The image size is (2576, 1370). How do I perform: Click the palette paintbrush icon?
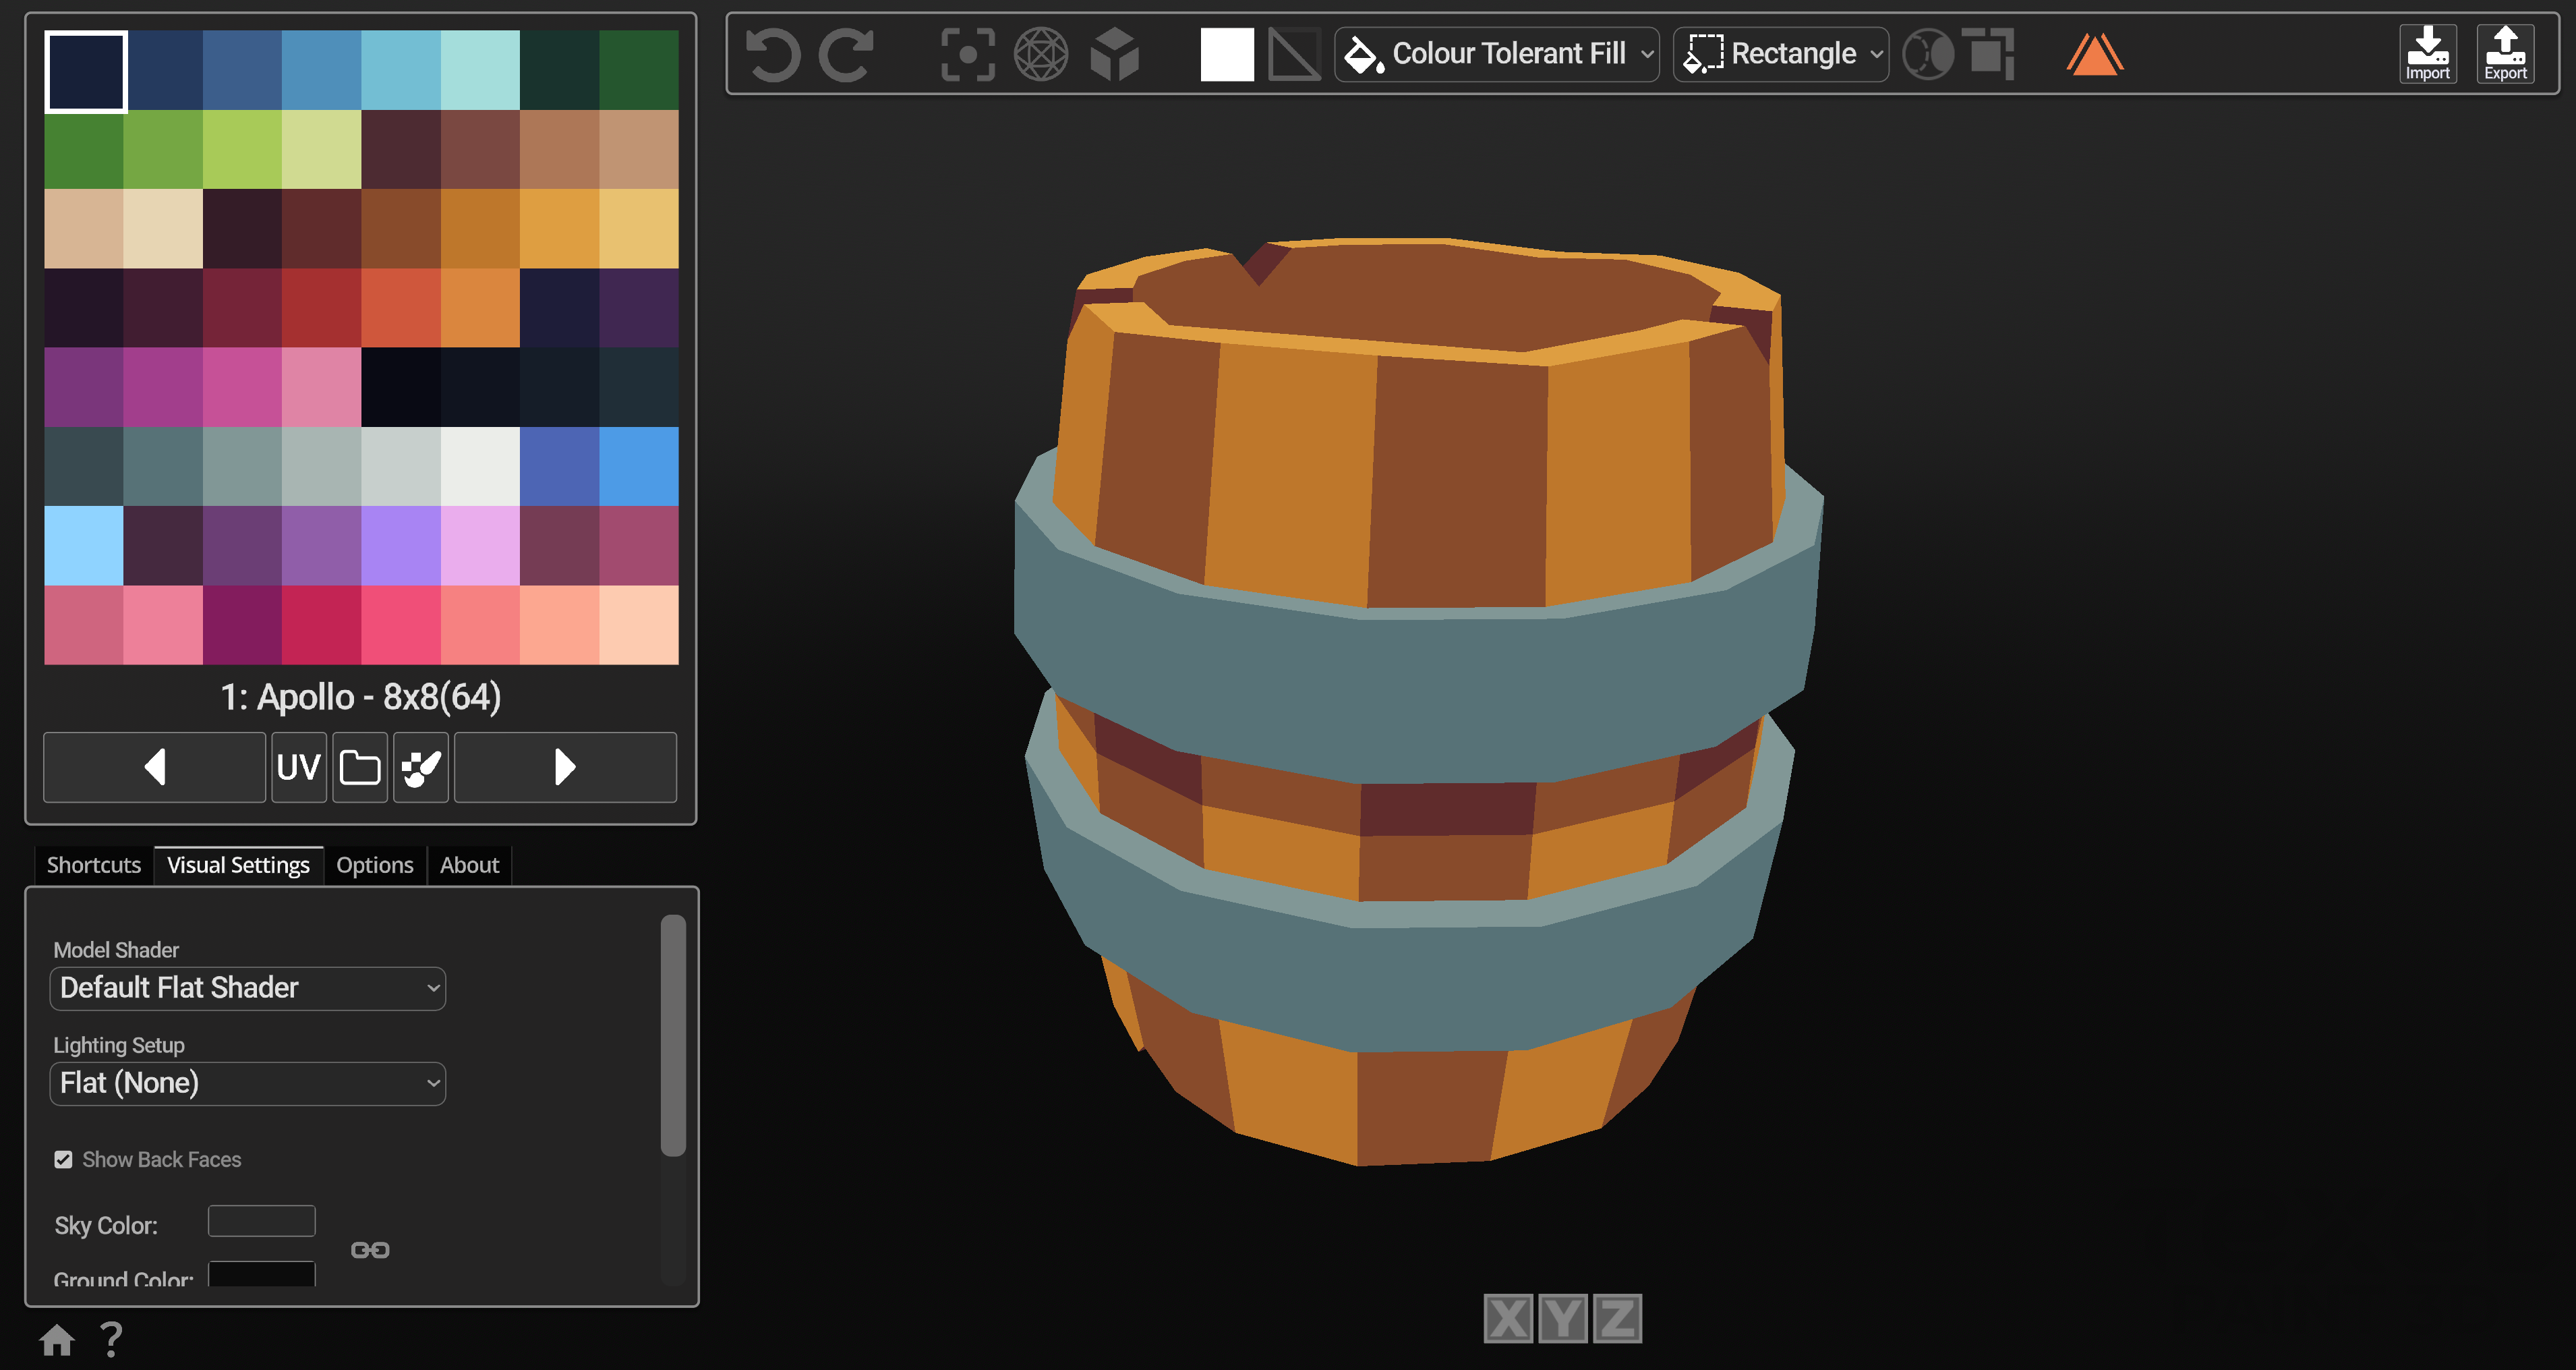coord(420,767)
